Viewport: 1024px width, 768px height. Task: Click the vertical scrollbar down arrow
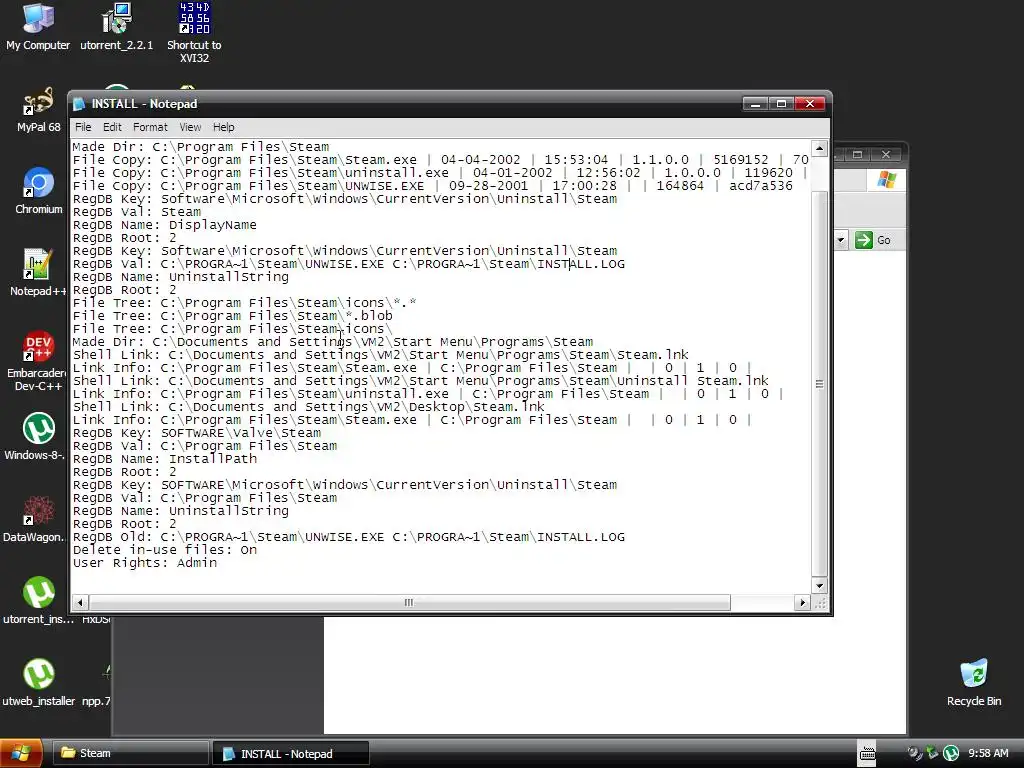coord(819,586)
